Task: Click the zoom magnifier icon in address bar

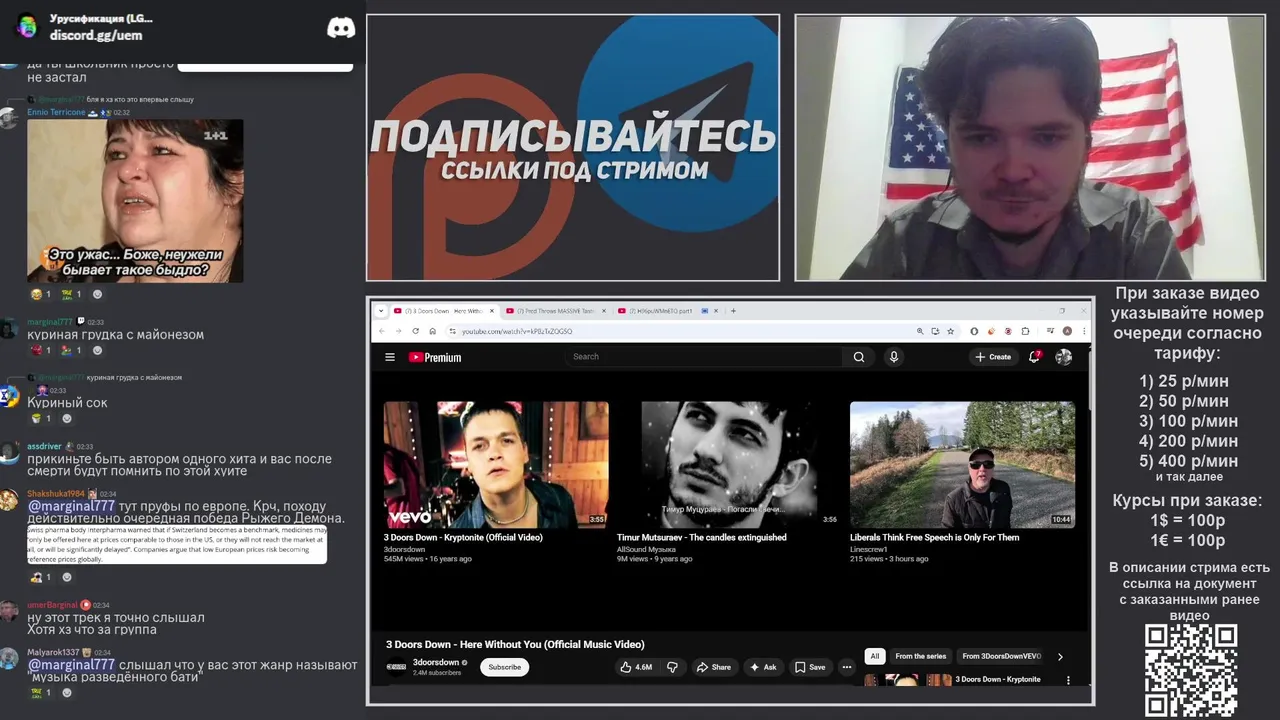Action: point(920,331)
